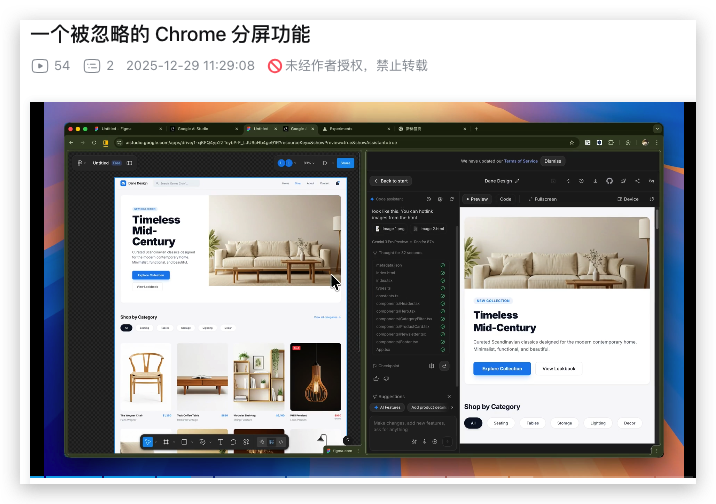Close the suggestions panel with X

449,396
